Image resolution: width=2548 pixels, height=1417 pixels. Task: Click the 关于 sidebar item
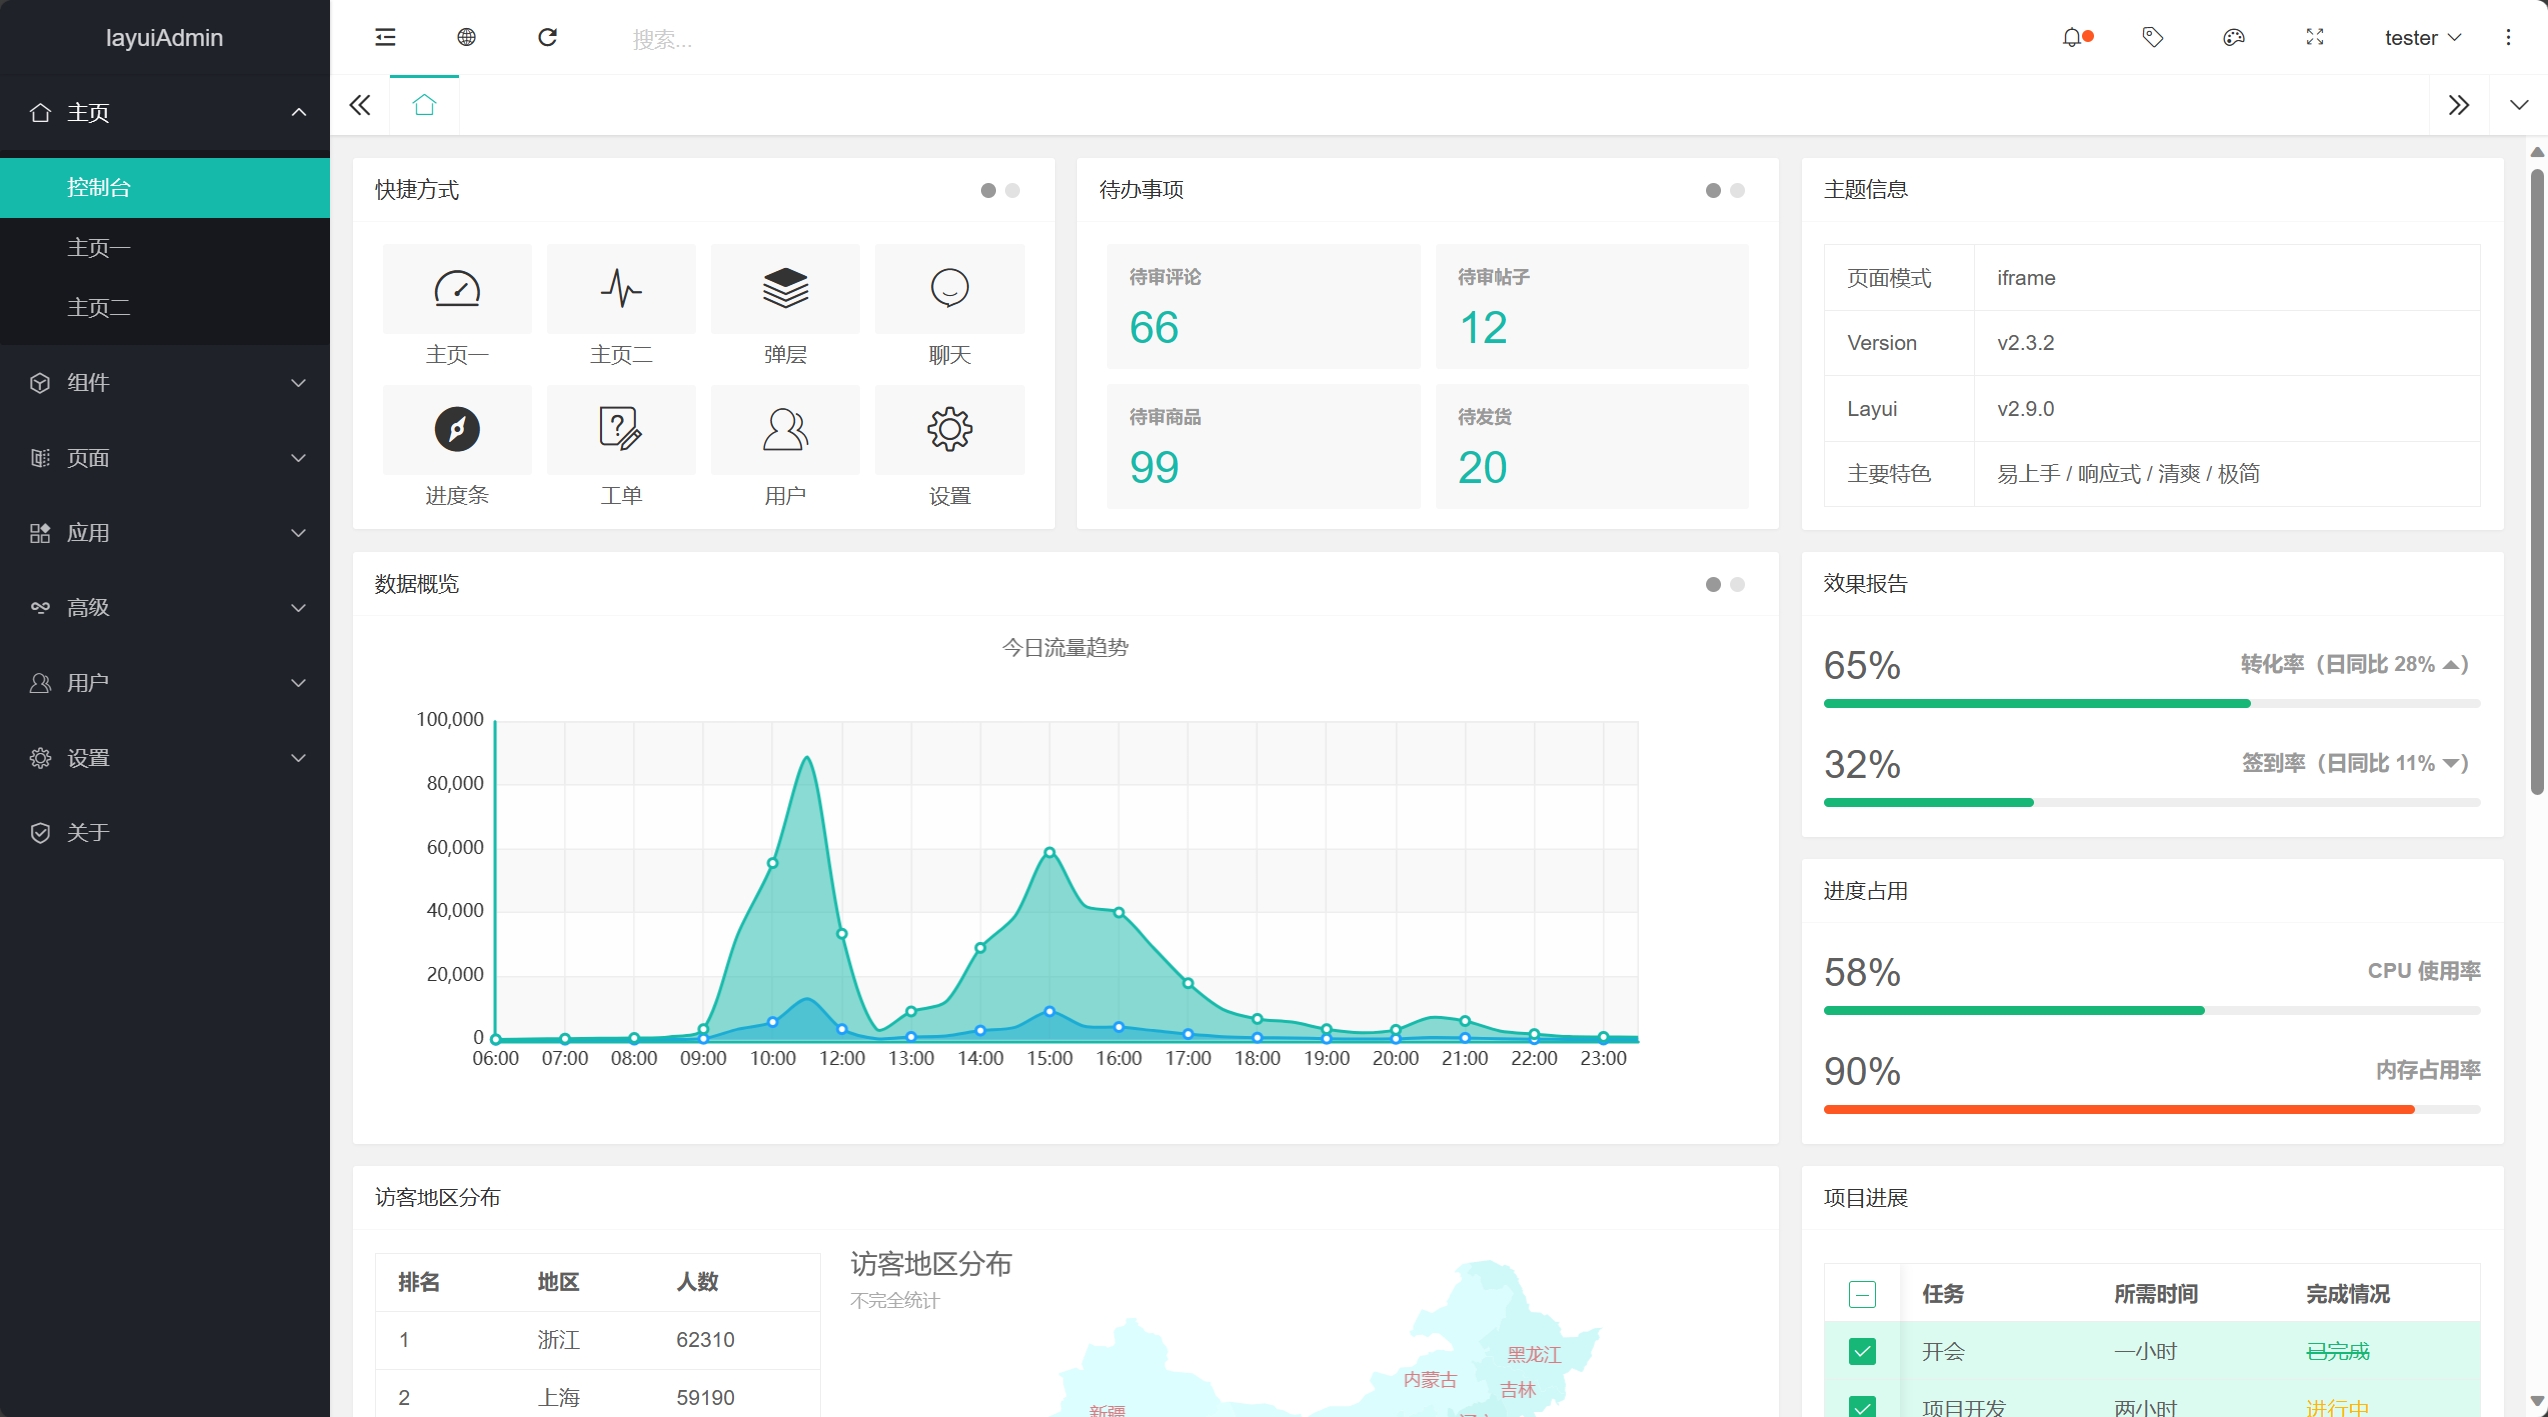88,832
